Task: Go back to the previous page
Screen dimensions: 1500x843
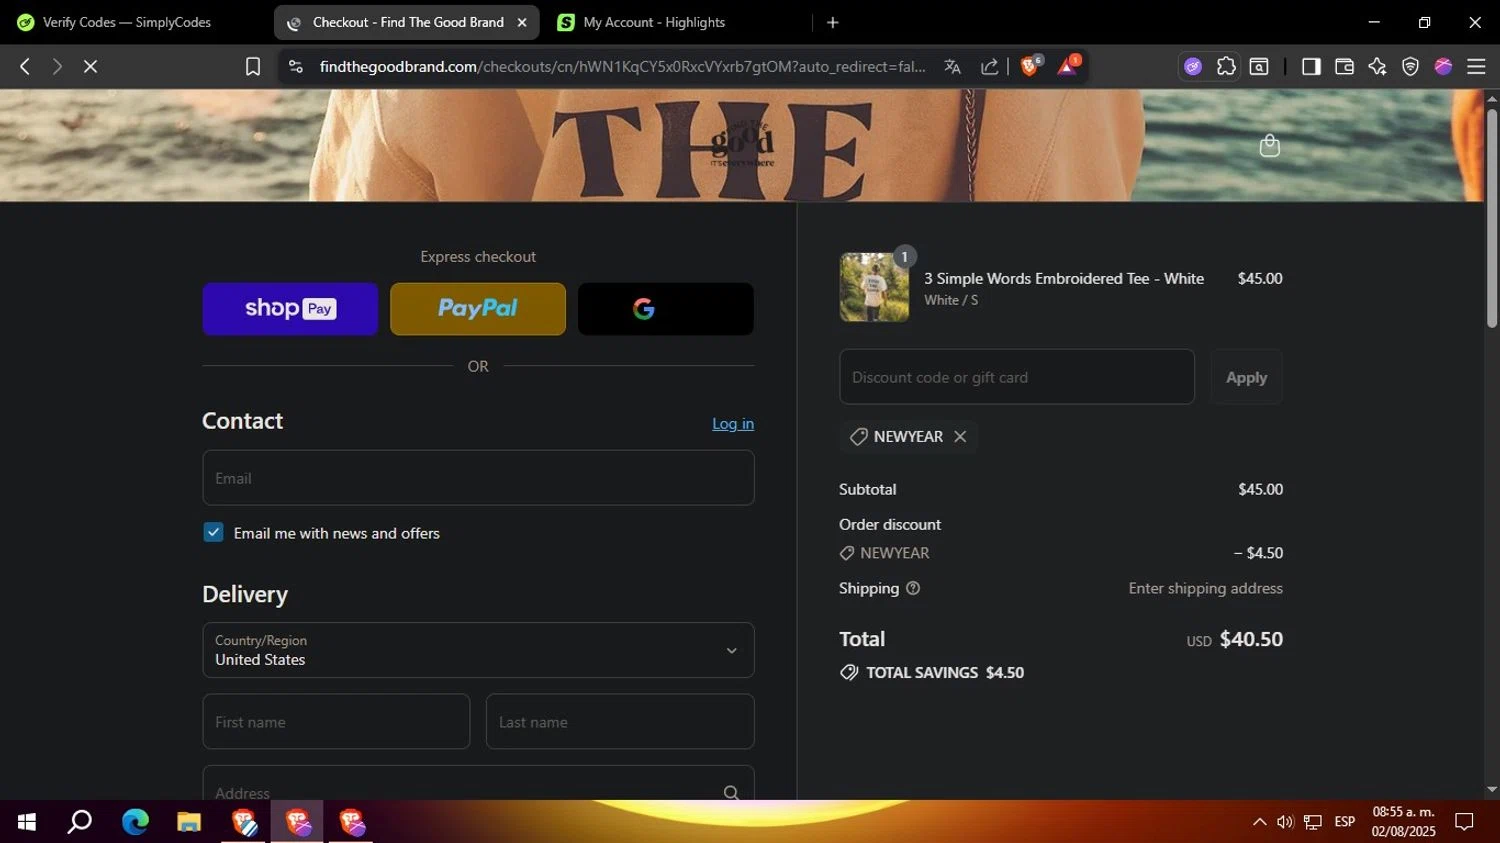Action: (x=25, y=66)
